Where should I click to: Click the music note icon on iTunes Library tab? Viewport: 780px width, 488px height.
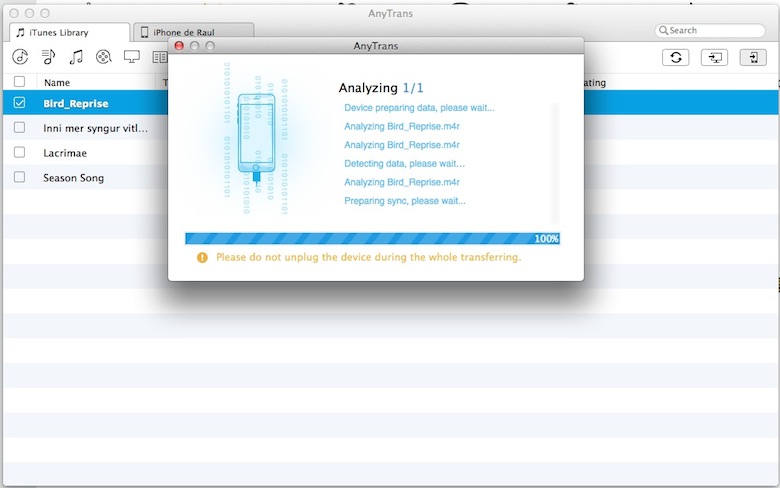pyautogui.click(x=20, y=32)
